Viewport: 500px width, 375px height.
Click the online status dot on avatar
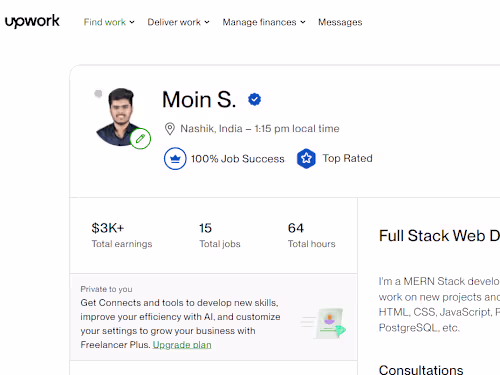98,94
